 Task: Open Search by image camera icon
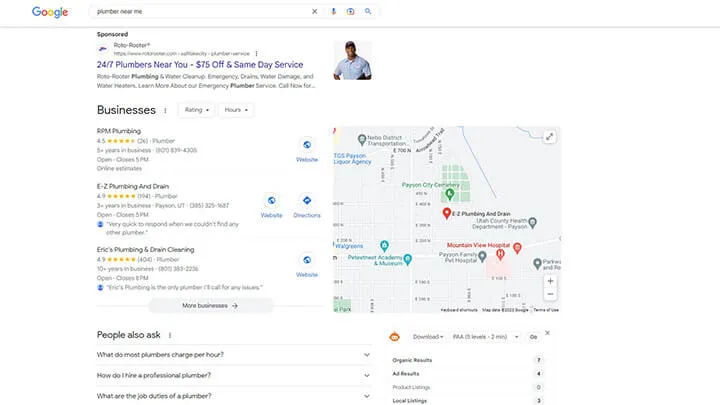[350, 11]
